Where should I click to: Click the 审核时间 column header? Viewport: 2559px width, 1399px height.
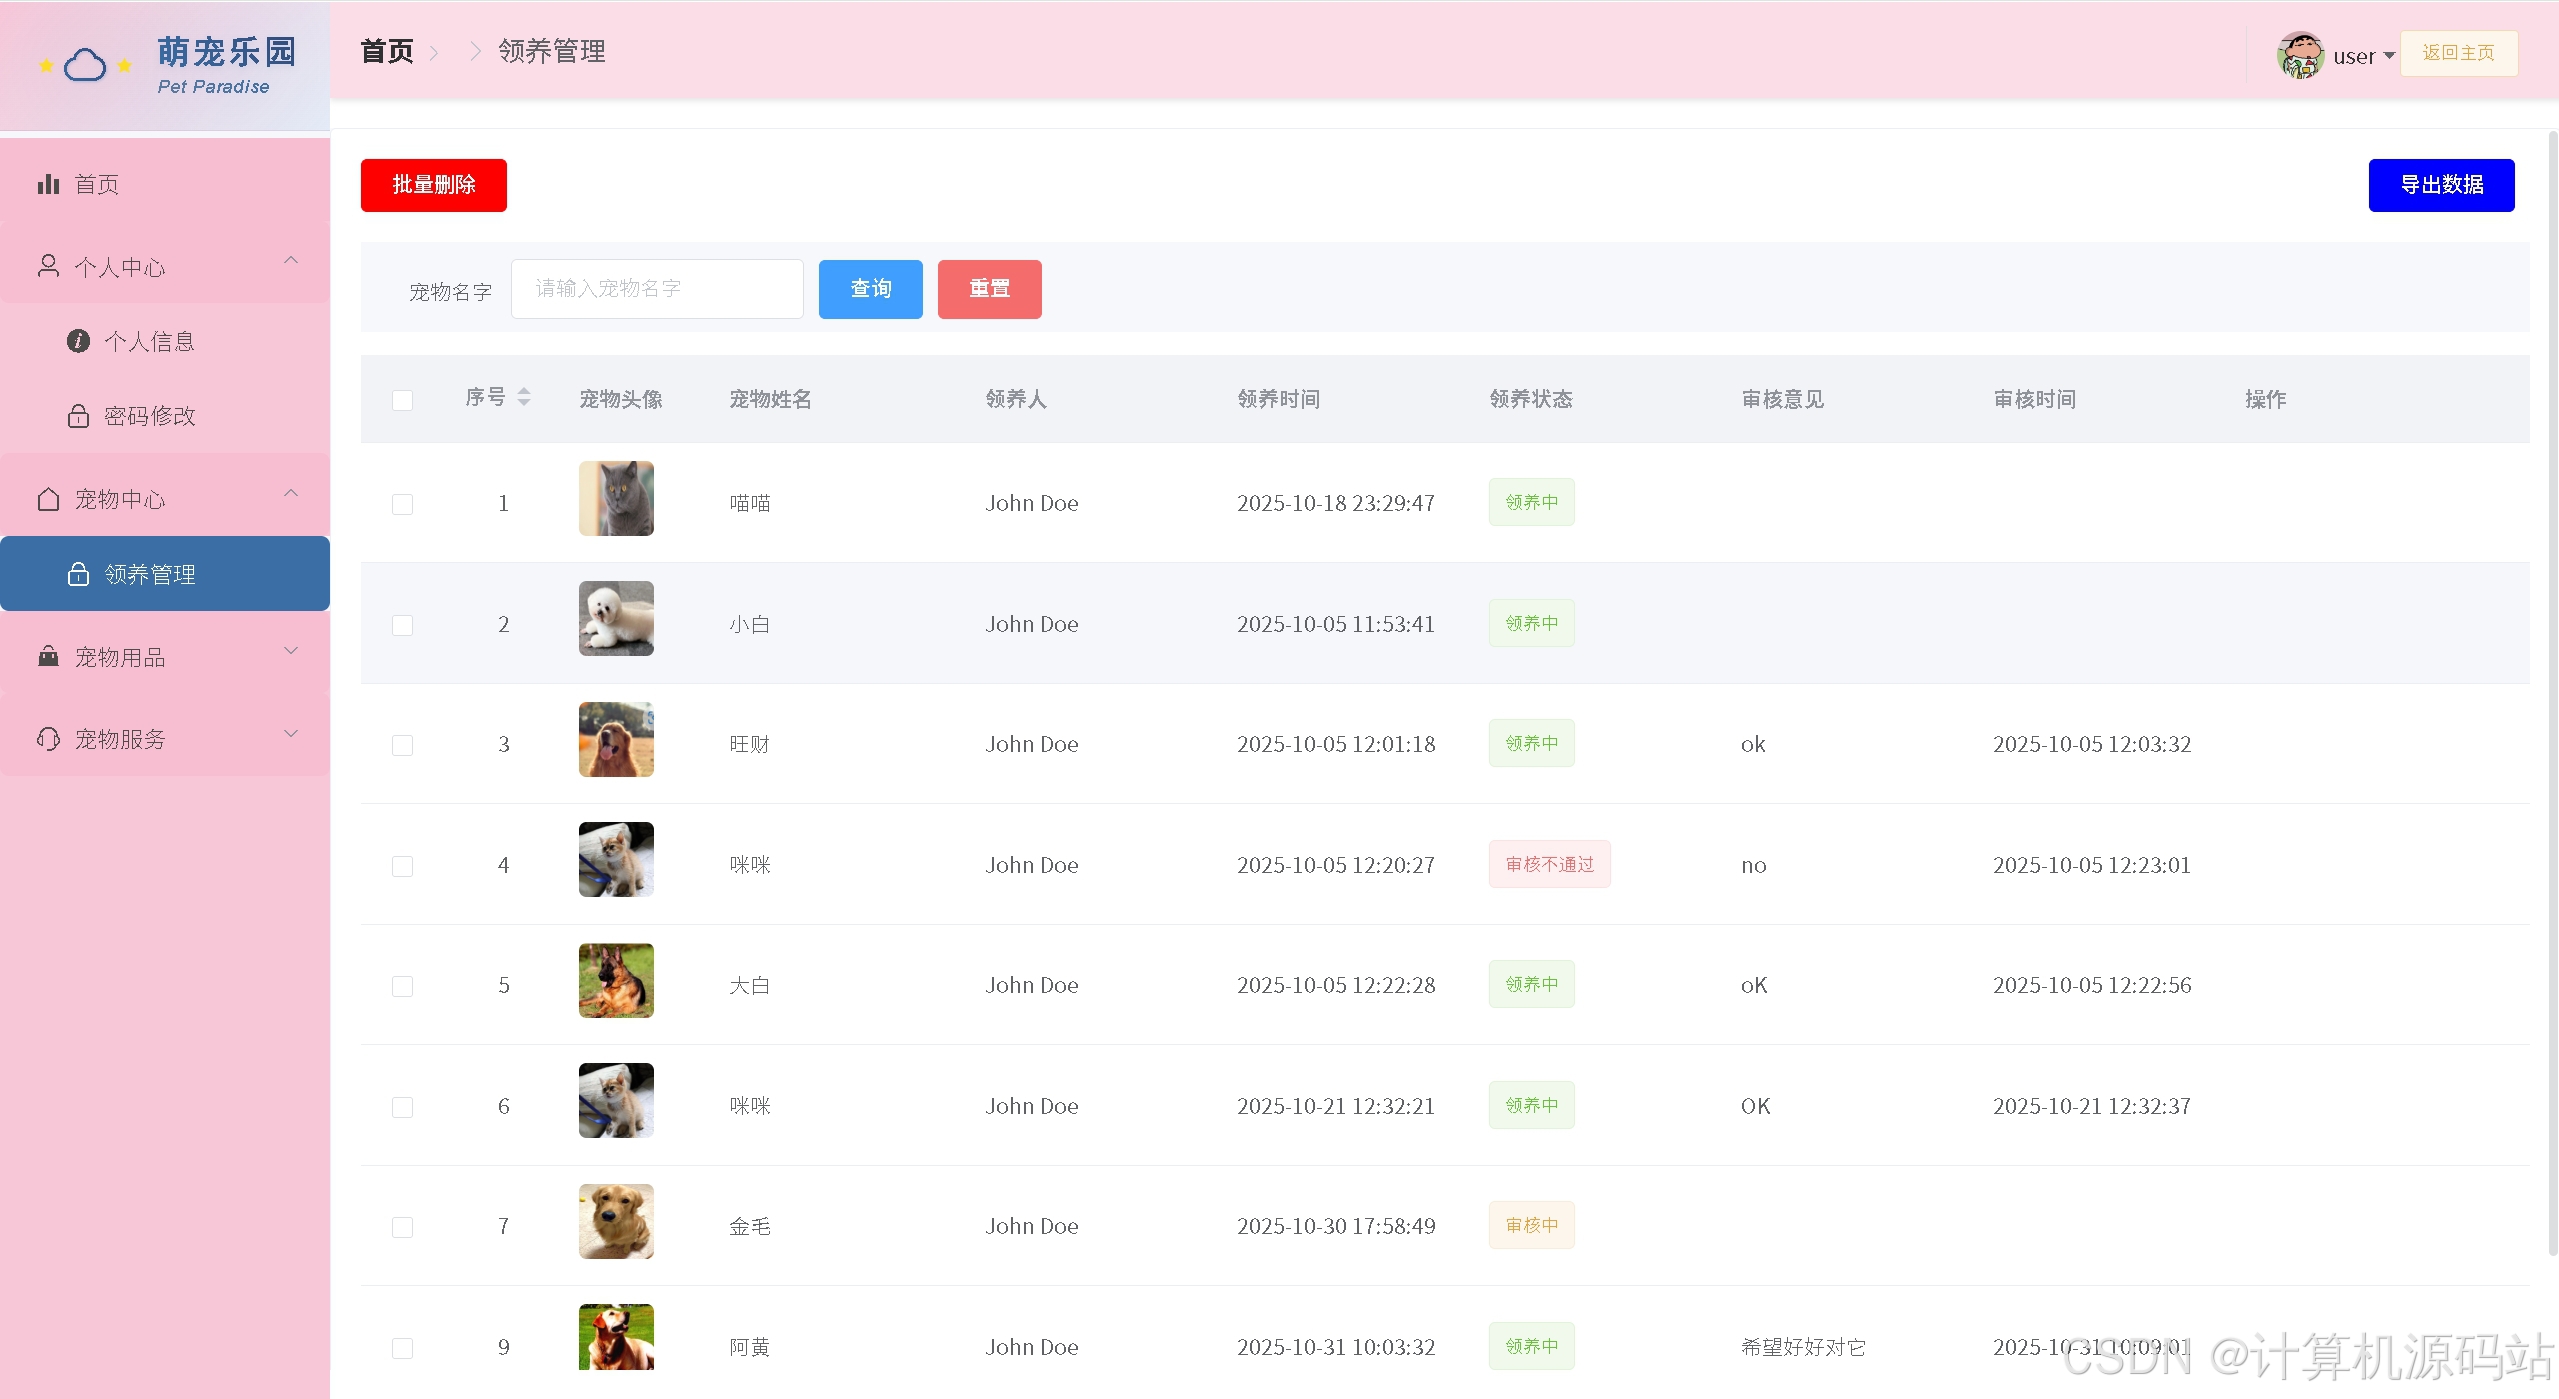click(x=2034, y=399)
